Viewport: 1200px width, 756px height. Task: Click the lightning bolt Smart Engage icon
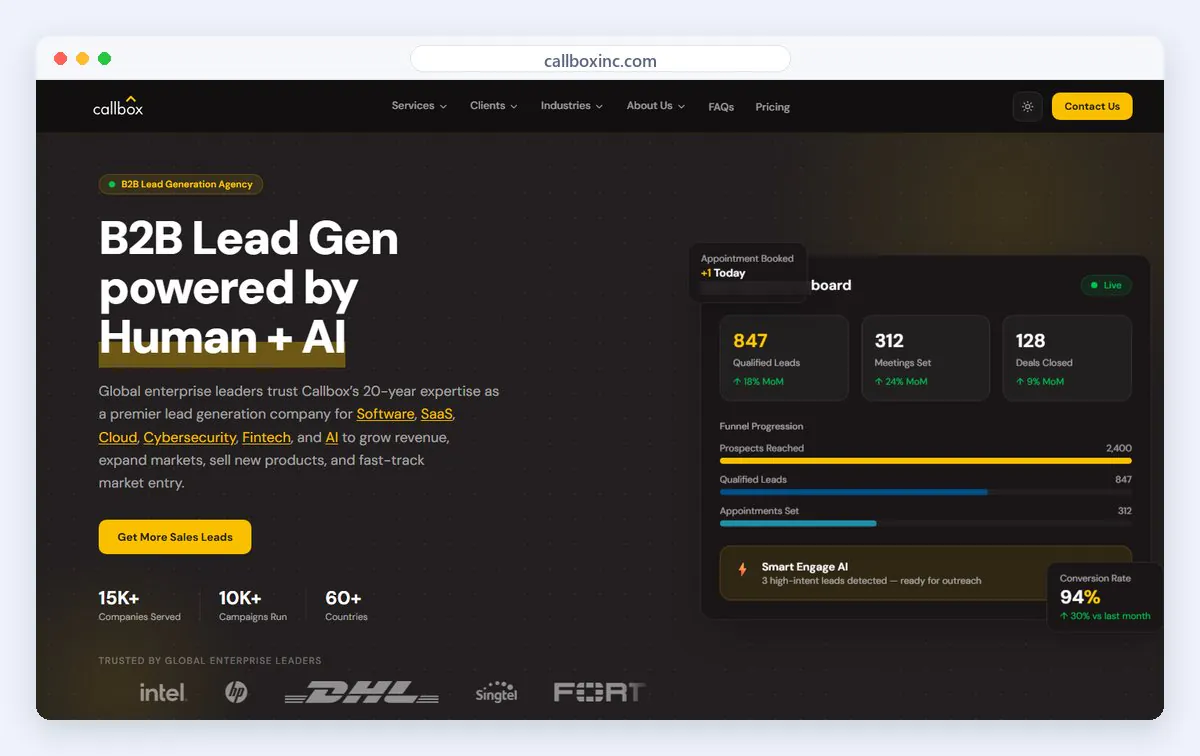pyautogui.click(x=742, y=569)
